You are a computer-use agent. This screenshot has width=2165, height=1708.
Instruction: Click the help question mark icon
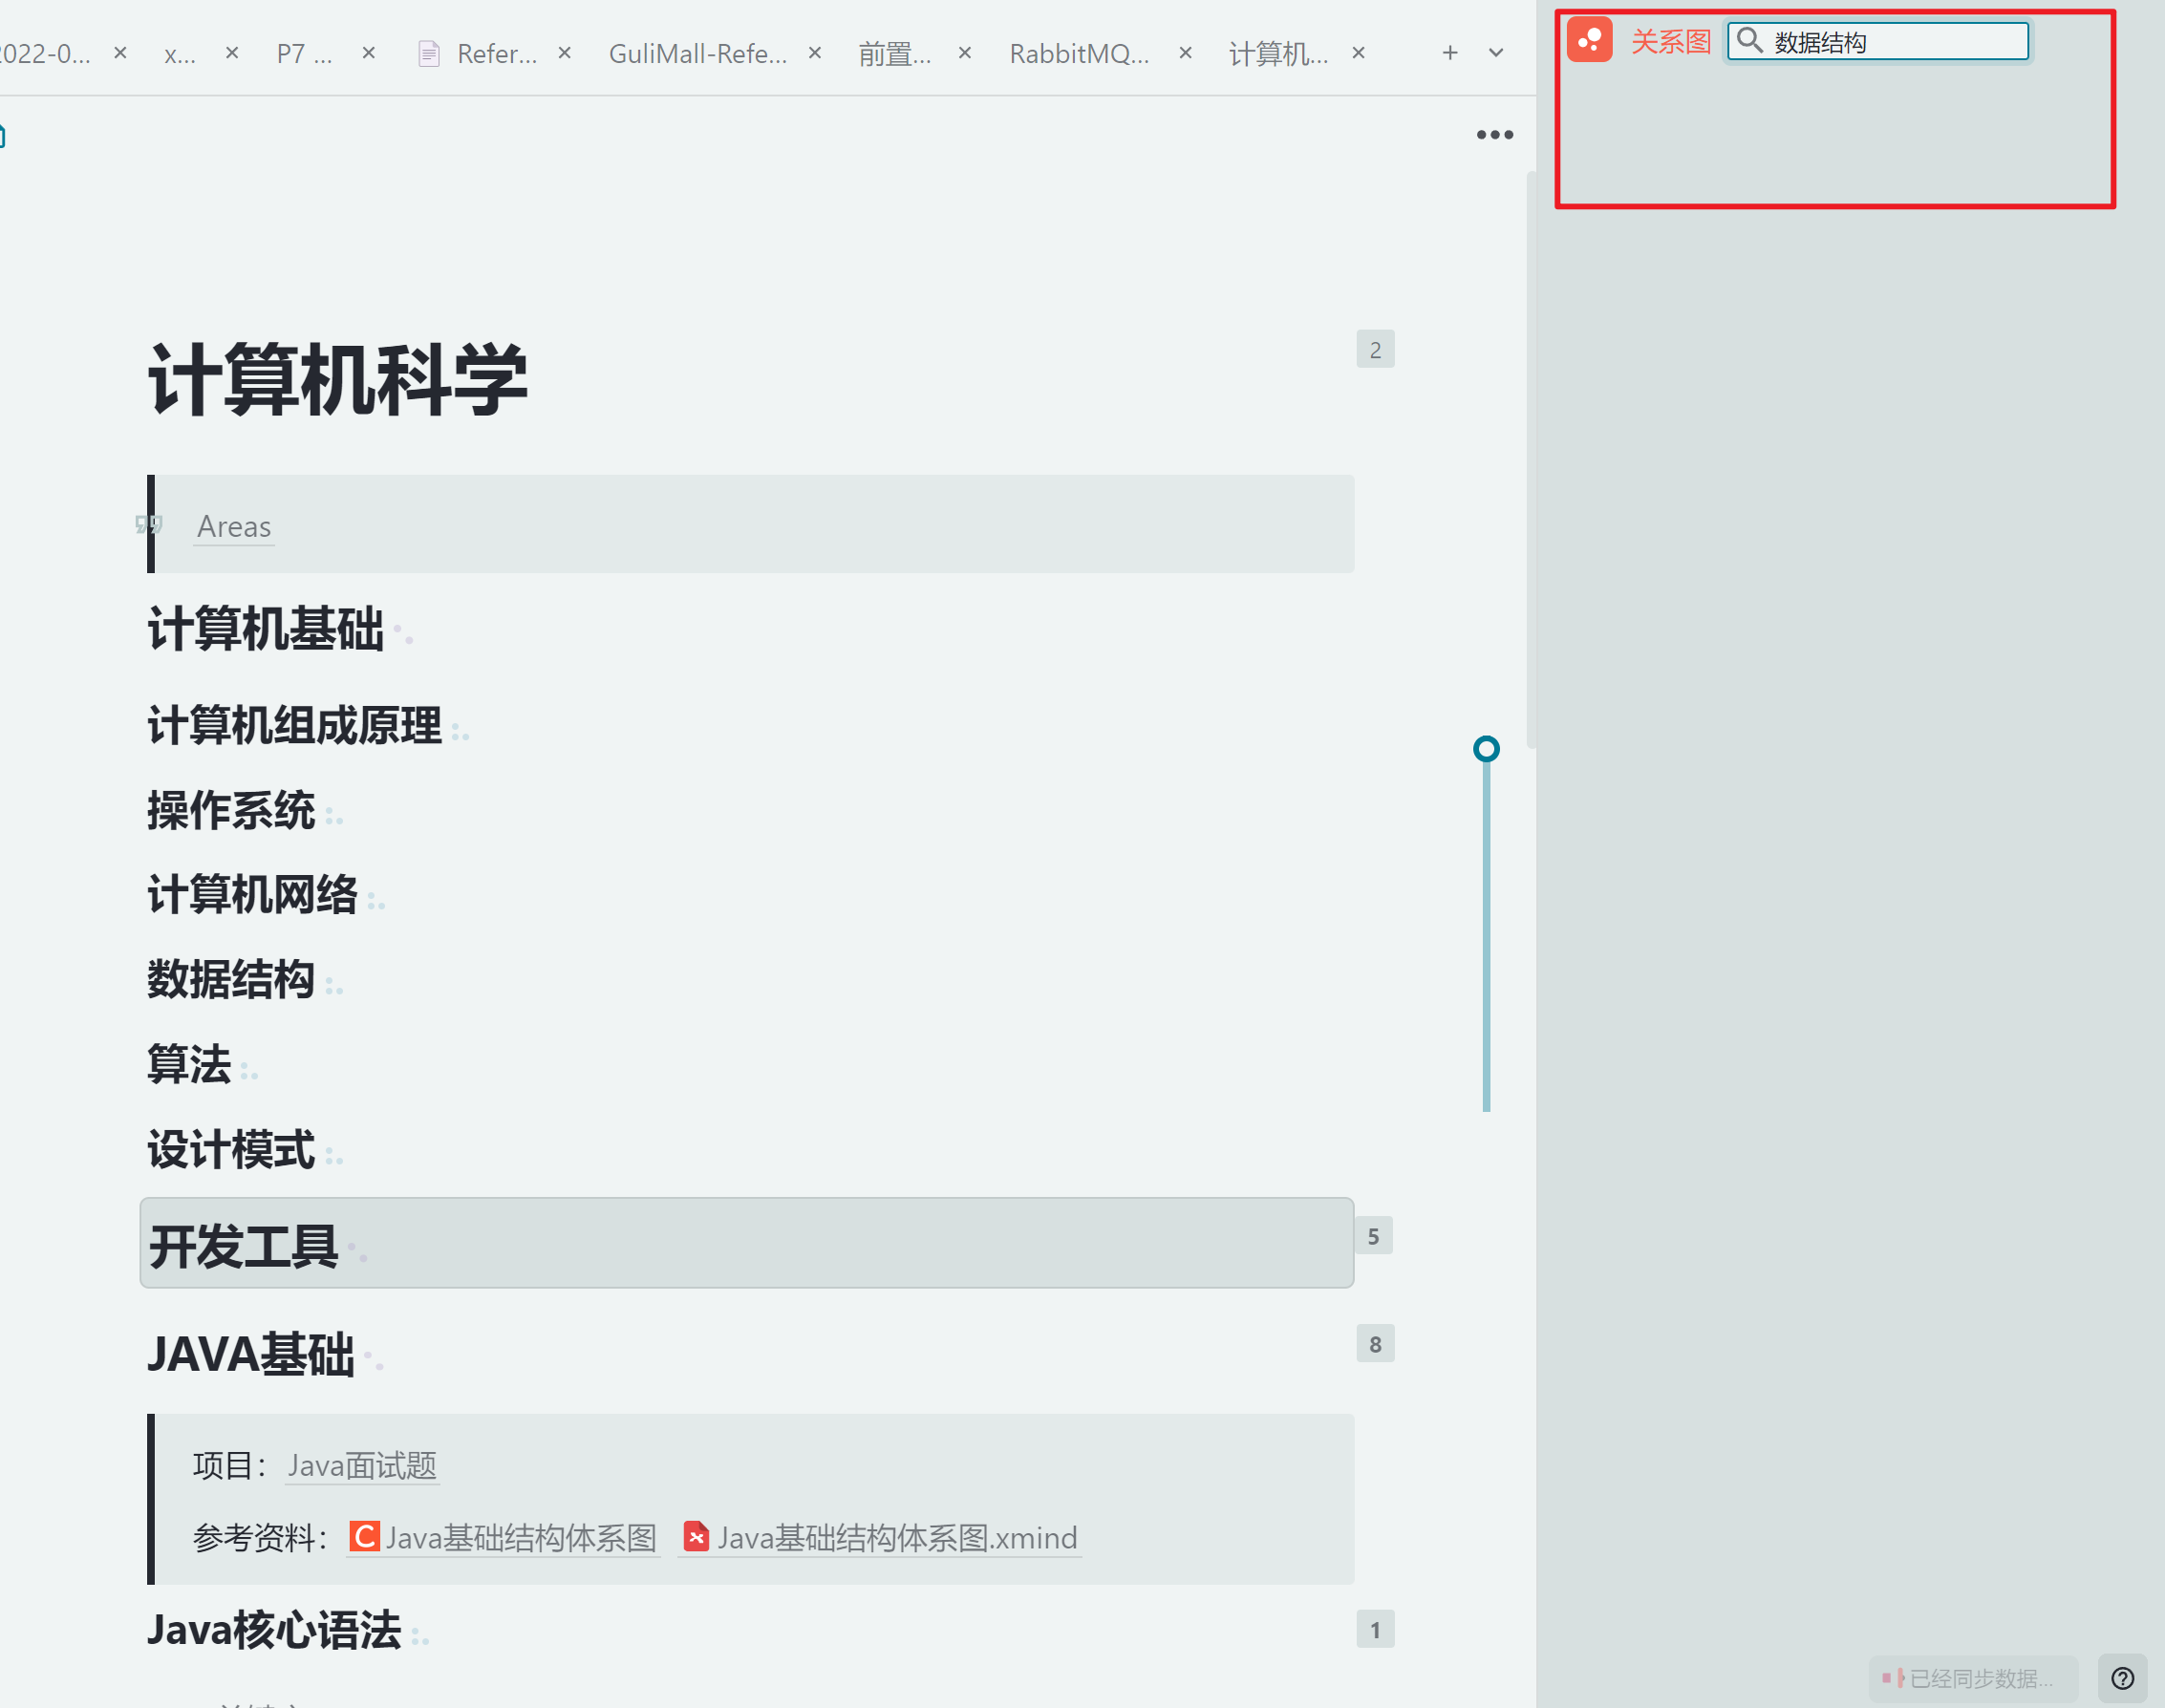pyautogui.click(x=2122, y=1678)
